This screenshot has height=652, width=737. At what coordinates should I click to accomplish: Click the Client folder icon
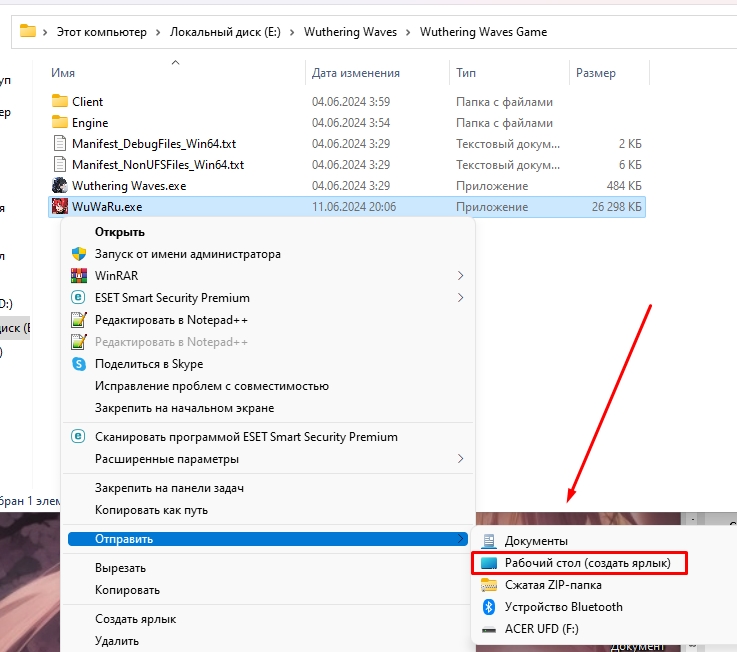(x=60, y=101)
